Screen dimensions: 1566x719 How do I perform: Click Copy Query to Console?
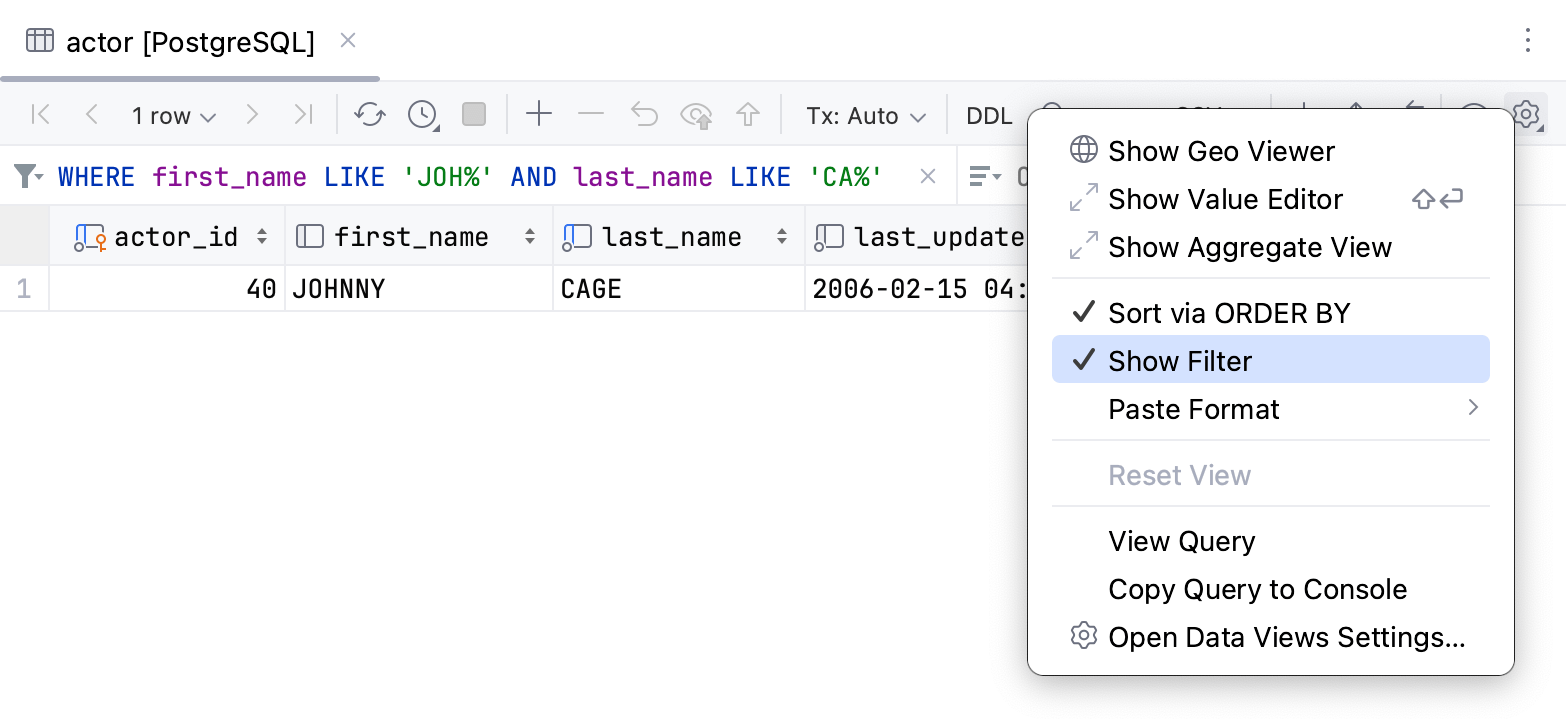pos(1257,589)
